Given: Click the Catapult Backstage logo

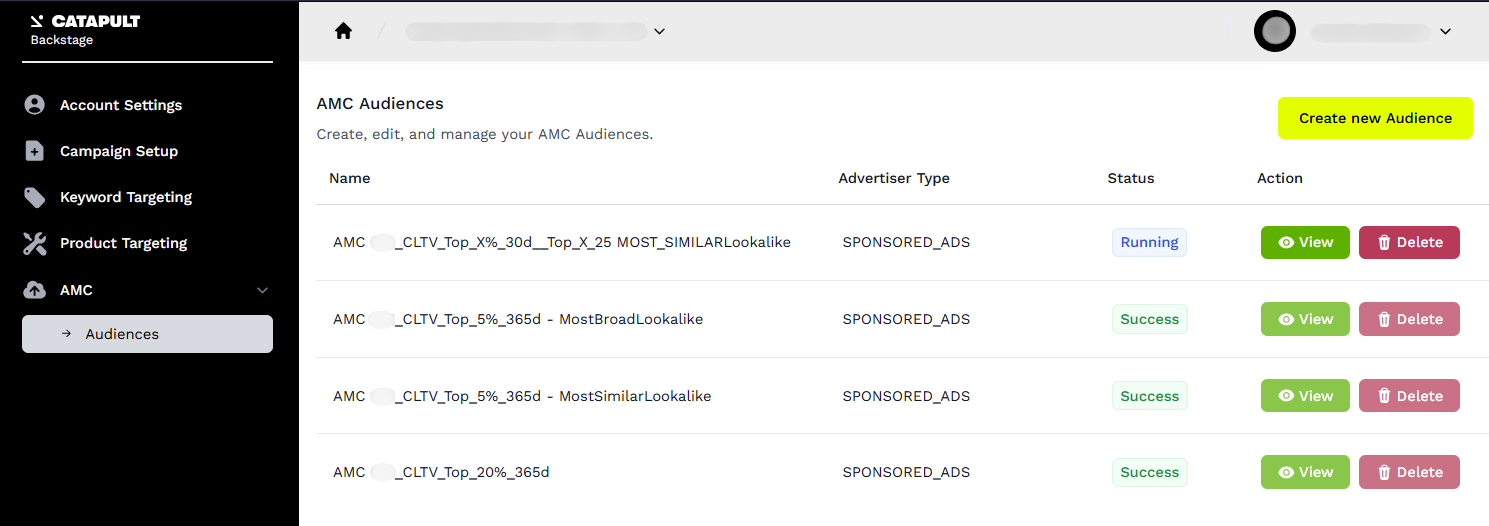Looking at the screenshot, I should (85, 30).
